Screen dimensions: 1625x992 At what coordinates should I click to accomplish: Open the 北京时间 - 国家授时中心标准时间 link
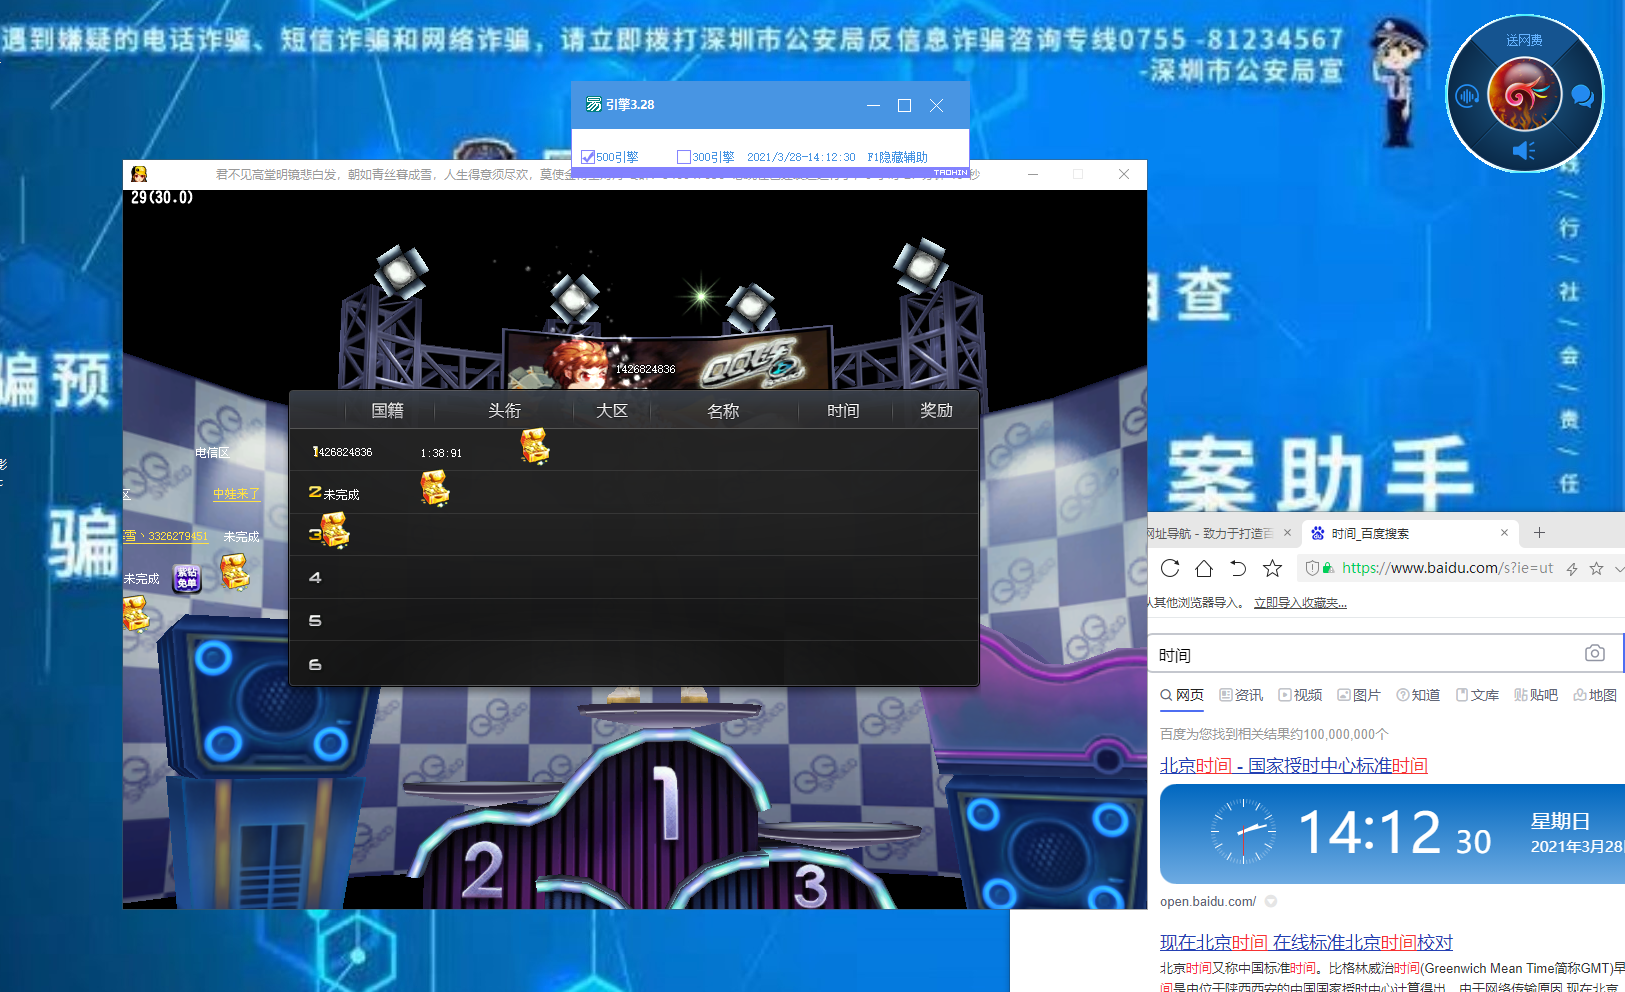[1293, 765]
